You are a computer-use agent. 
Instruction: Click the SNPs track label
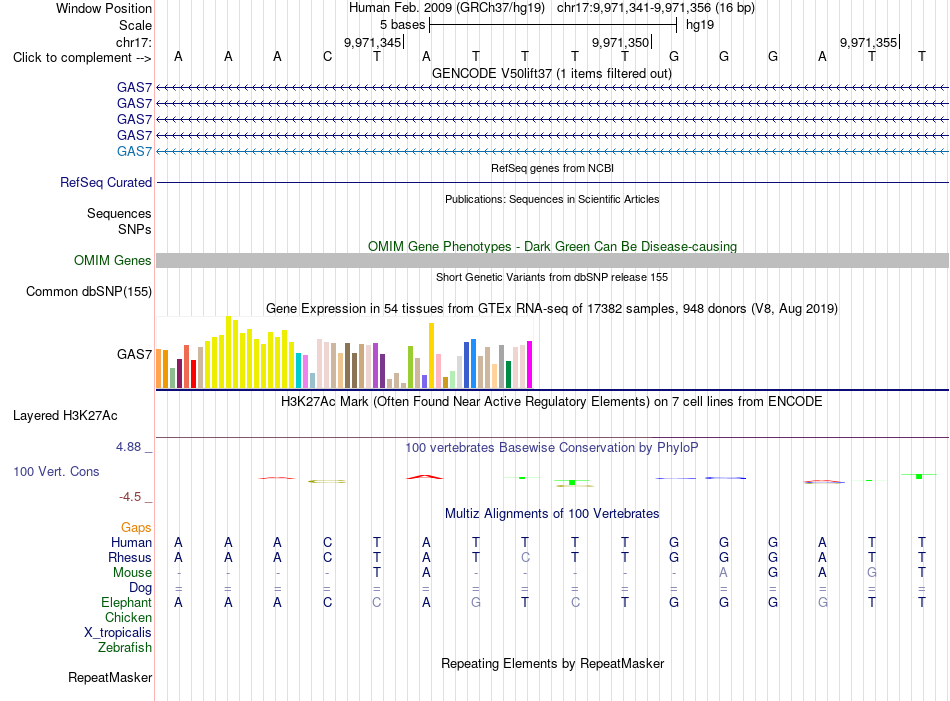[135, 229]
